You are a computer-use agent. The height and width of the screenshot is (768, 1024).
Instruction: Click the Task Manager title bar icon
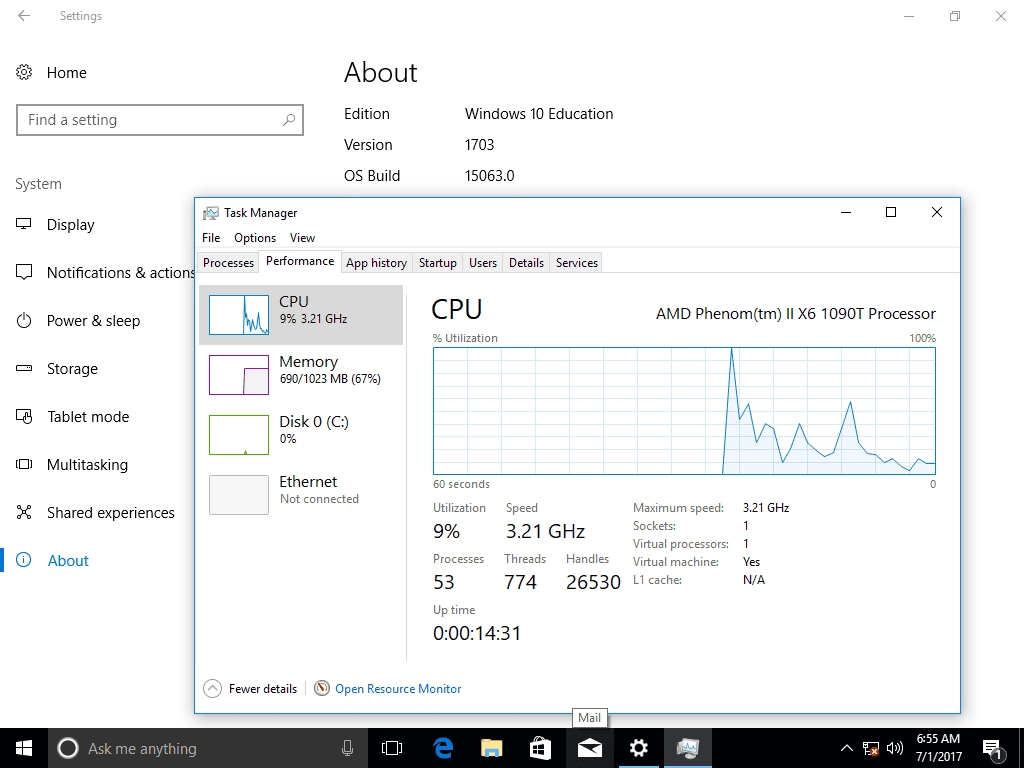click(x=210, y=213)
